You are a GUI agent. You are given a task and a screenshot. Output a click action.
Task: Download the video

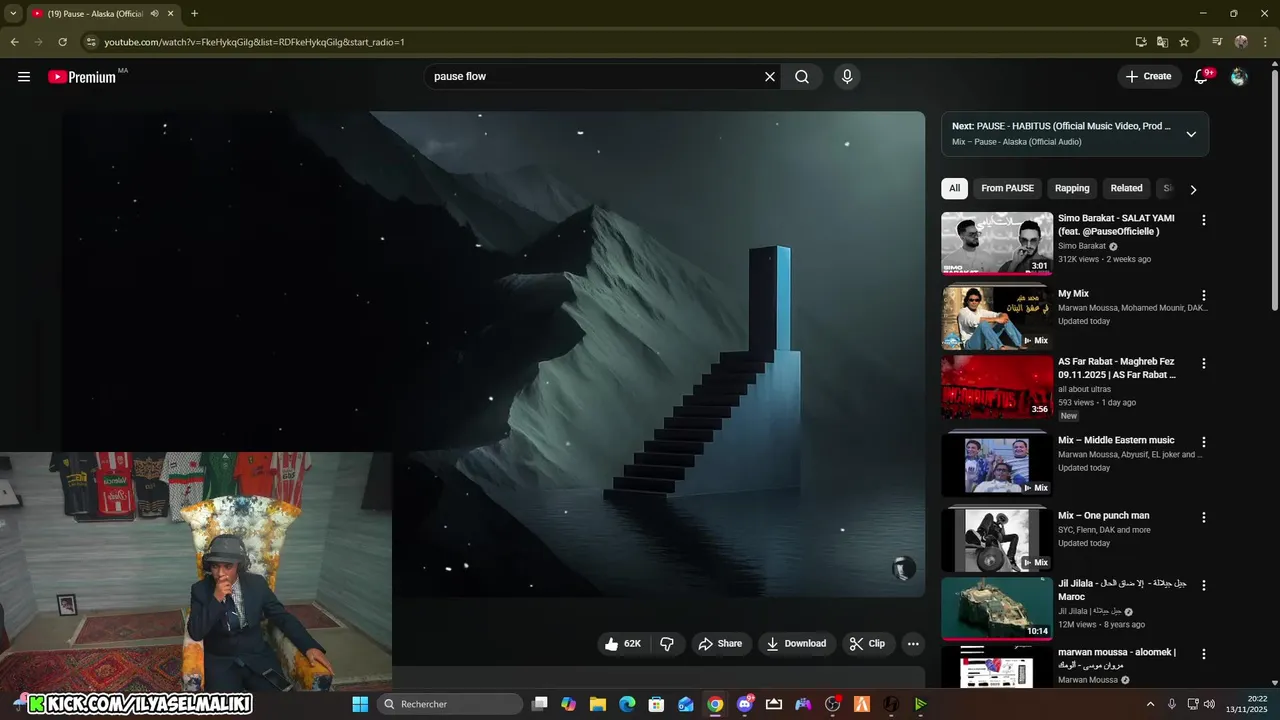[x=796, y=644]
